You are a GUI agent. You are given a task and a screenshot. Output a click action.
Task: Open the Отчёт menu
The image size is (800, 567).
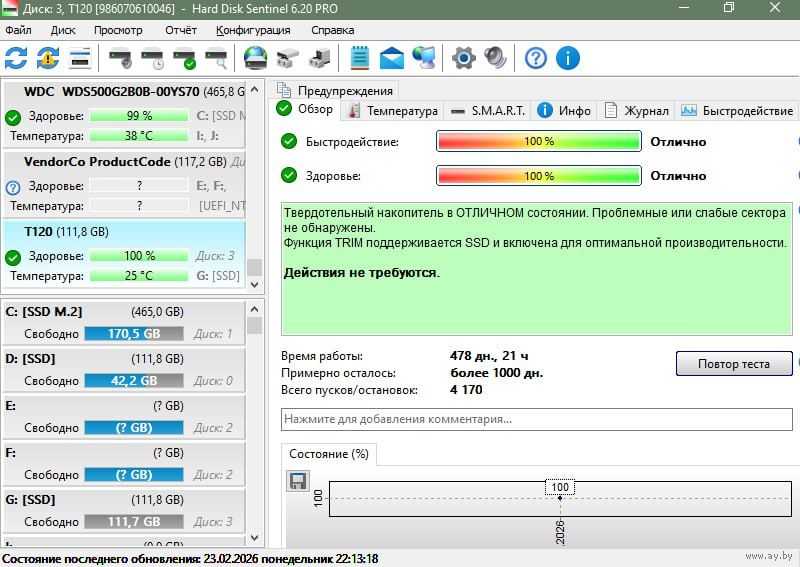pos(180,30)
